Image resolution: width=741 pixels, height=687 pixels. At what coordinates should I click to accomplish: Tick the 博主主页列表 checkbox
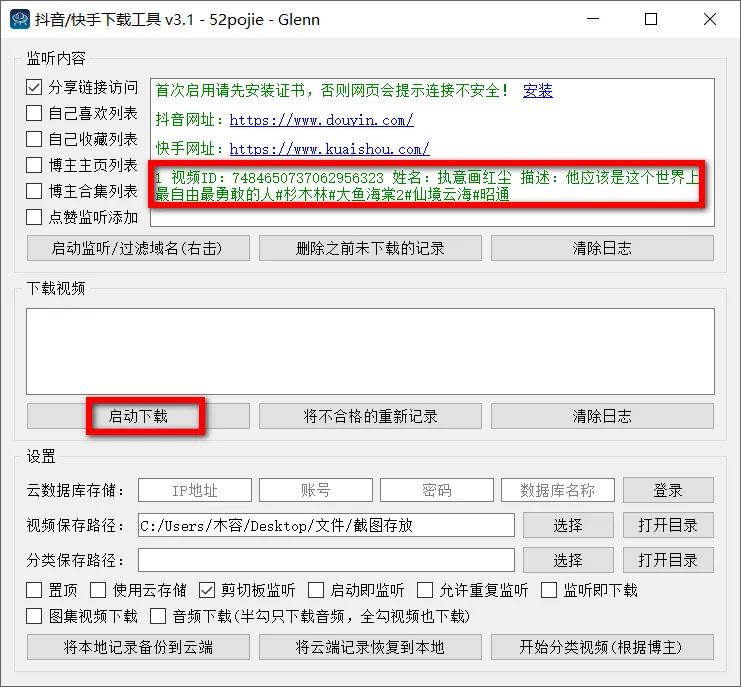[34, 165]
